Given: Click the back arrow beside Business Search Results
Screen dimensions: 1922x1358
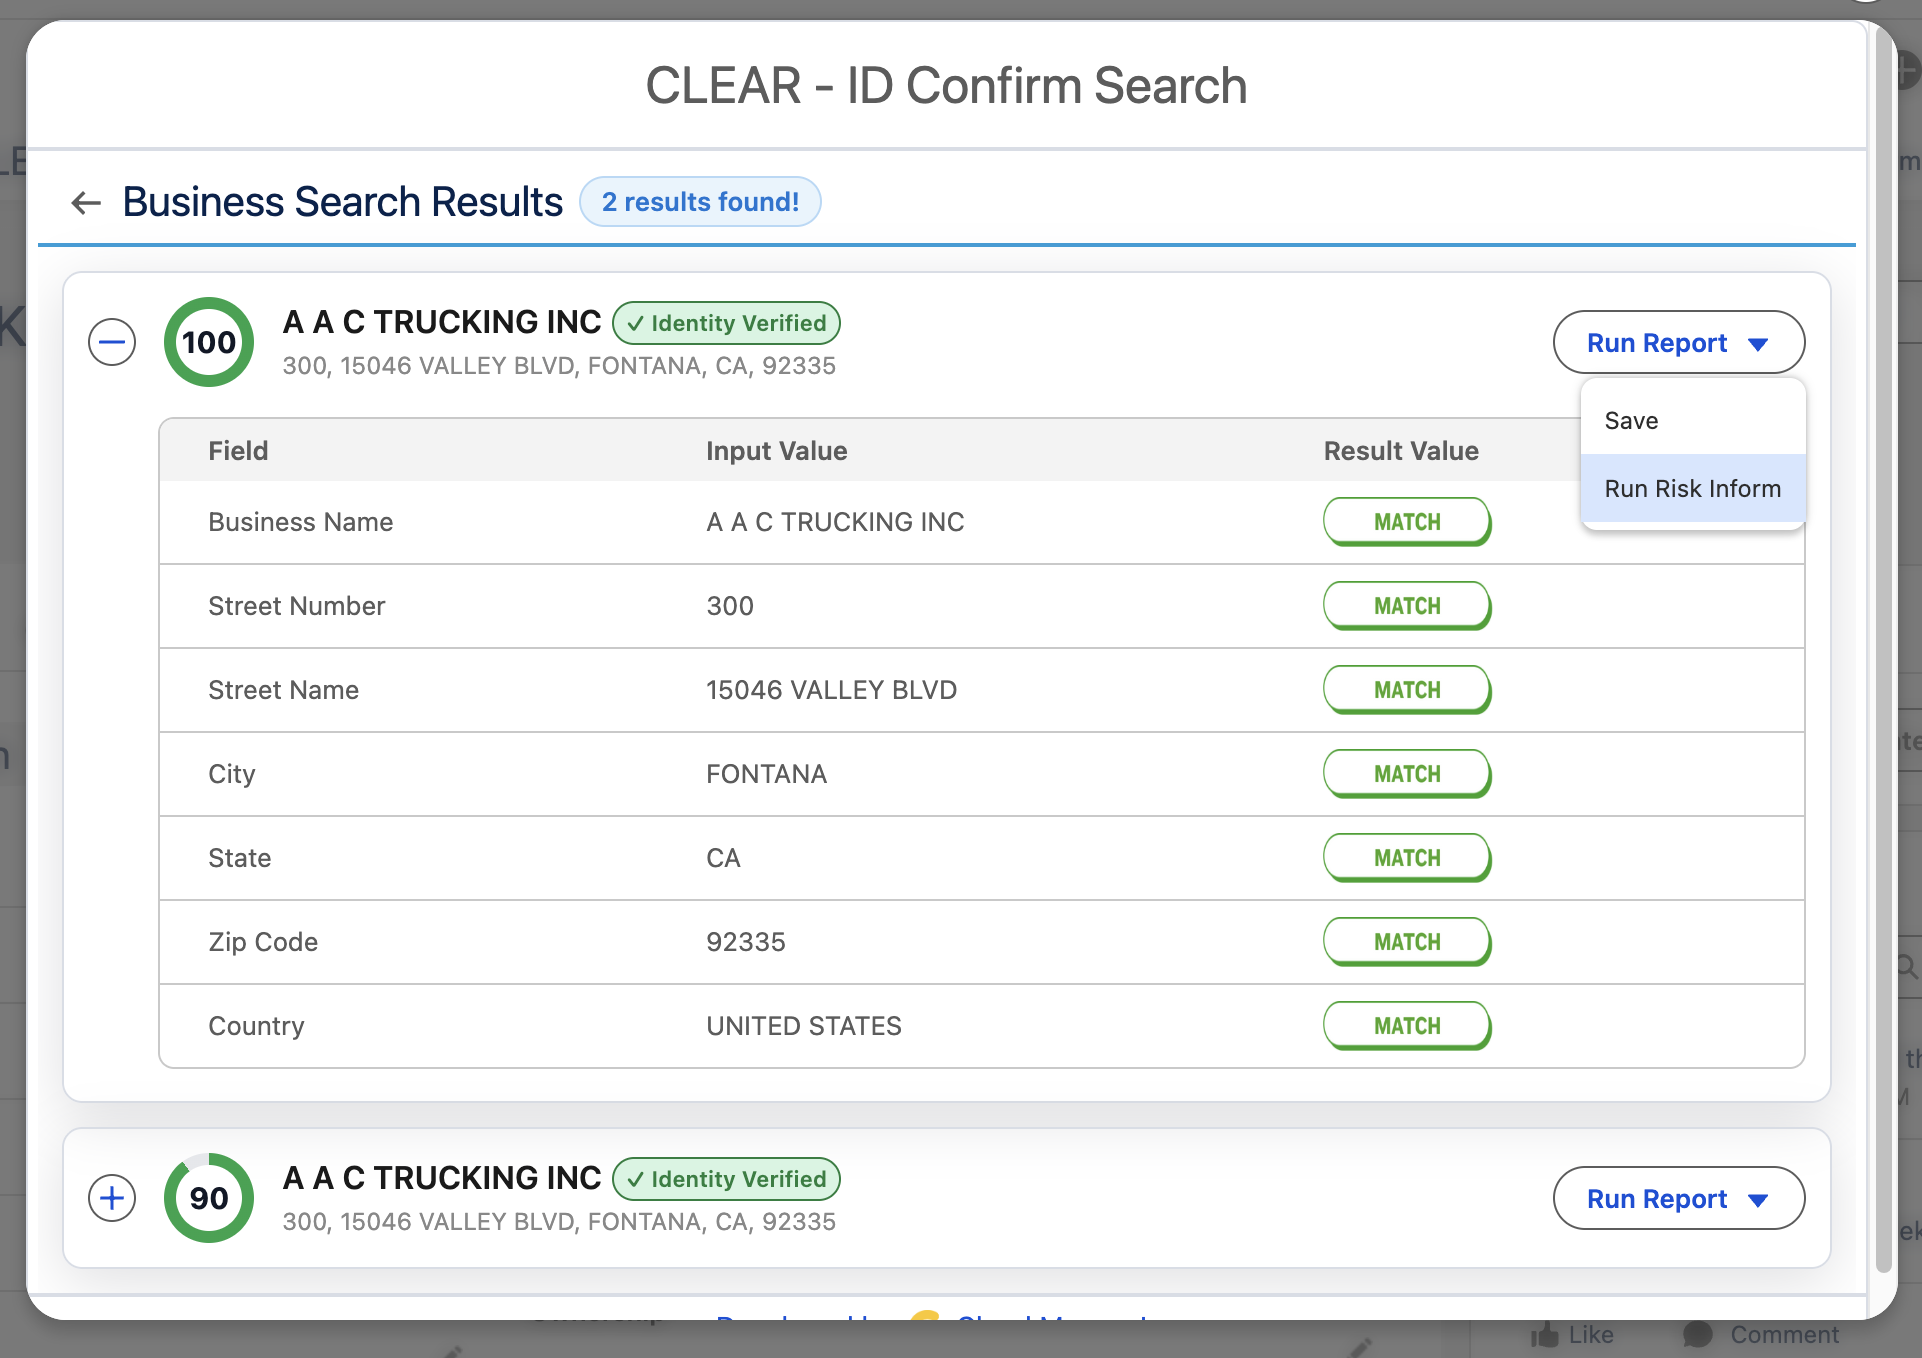Looking at the screenshot, I should pyautogui.click(x=86, y=203).
